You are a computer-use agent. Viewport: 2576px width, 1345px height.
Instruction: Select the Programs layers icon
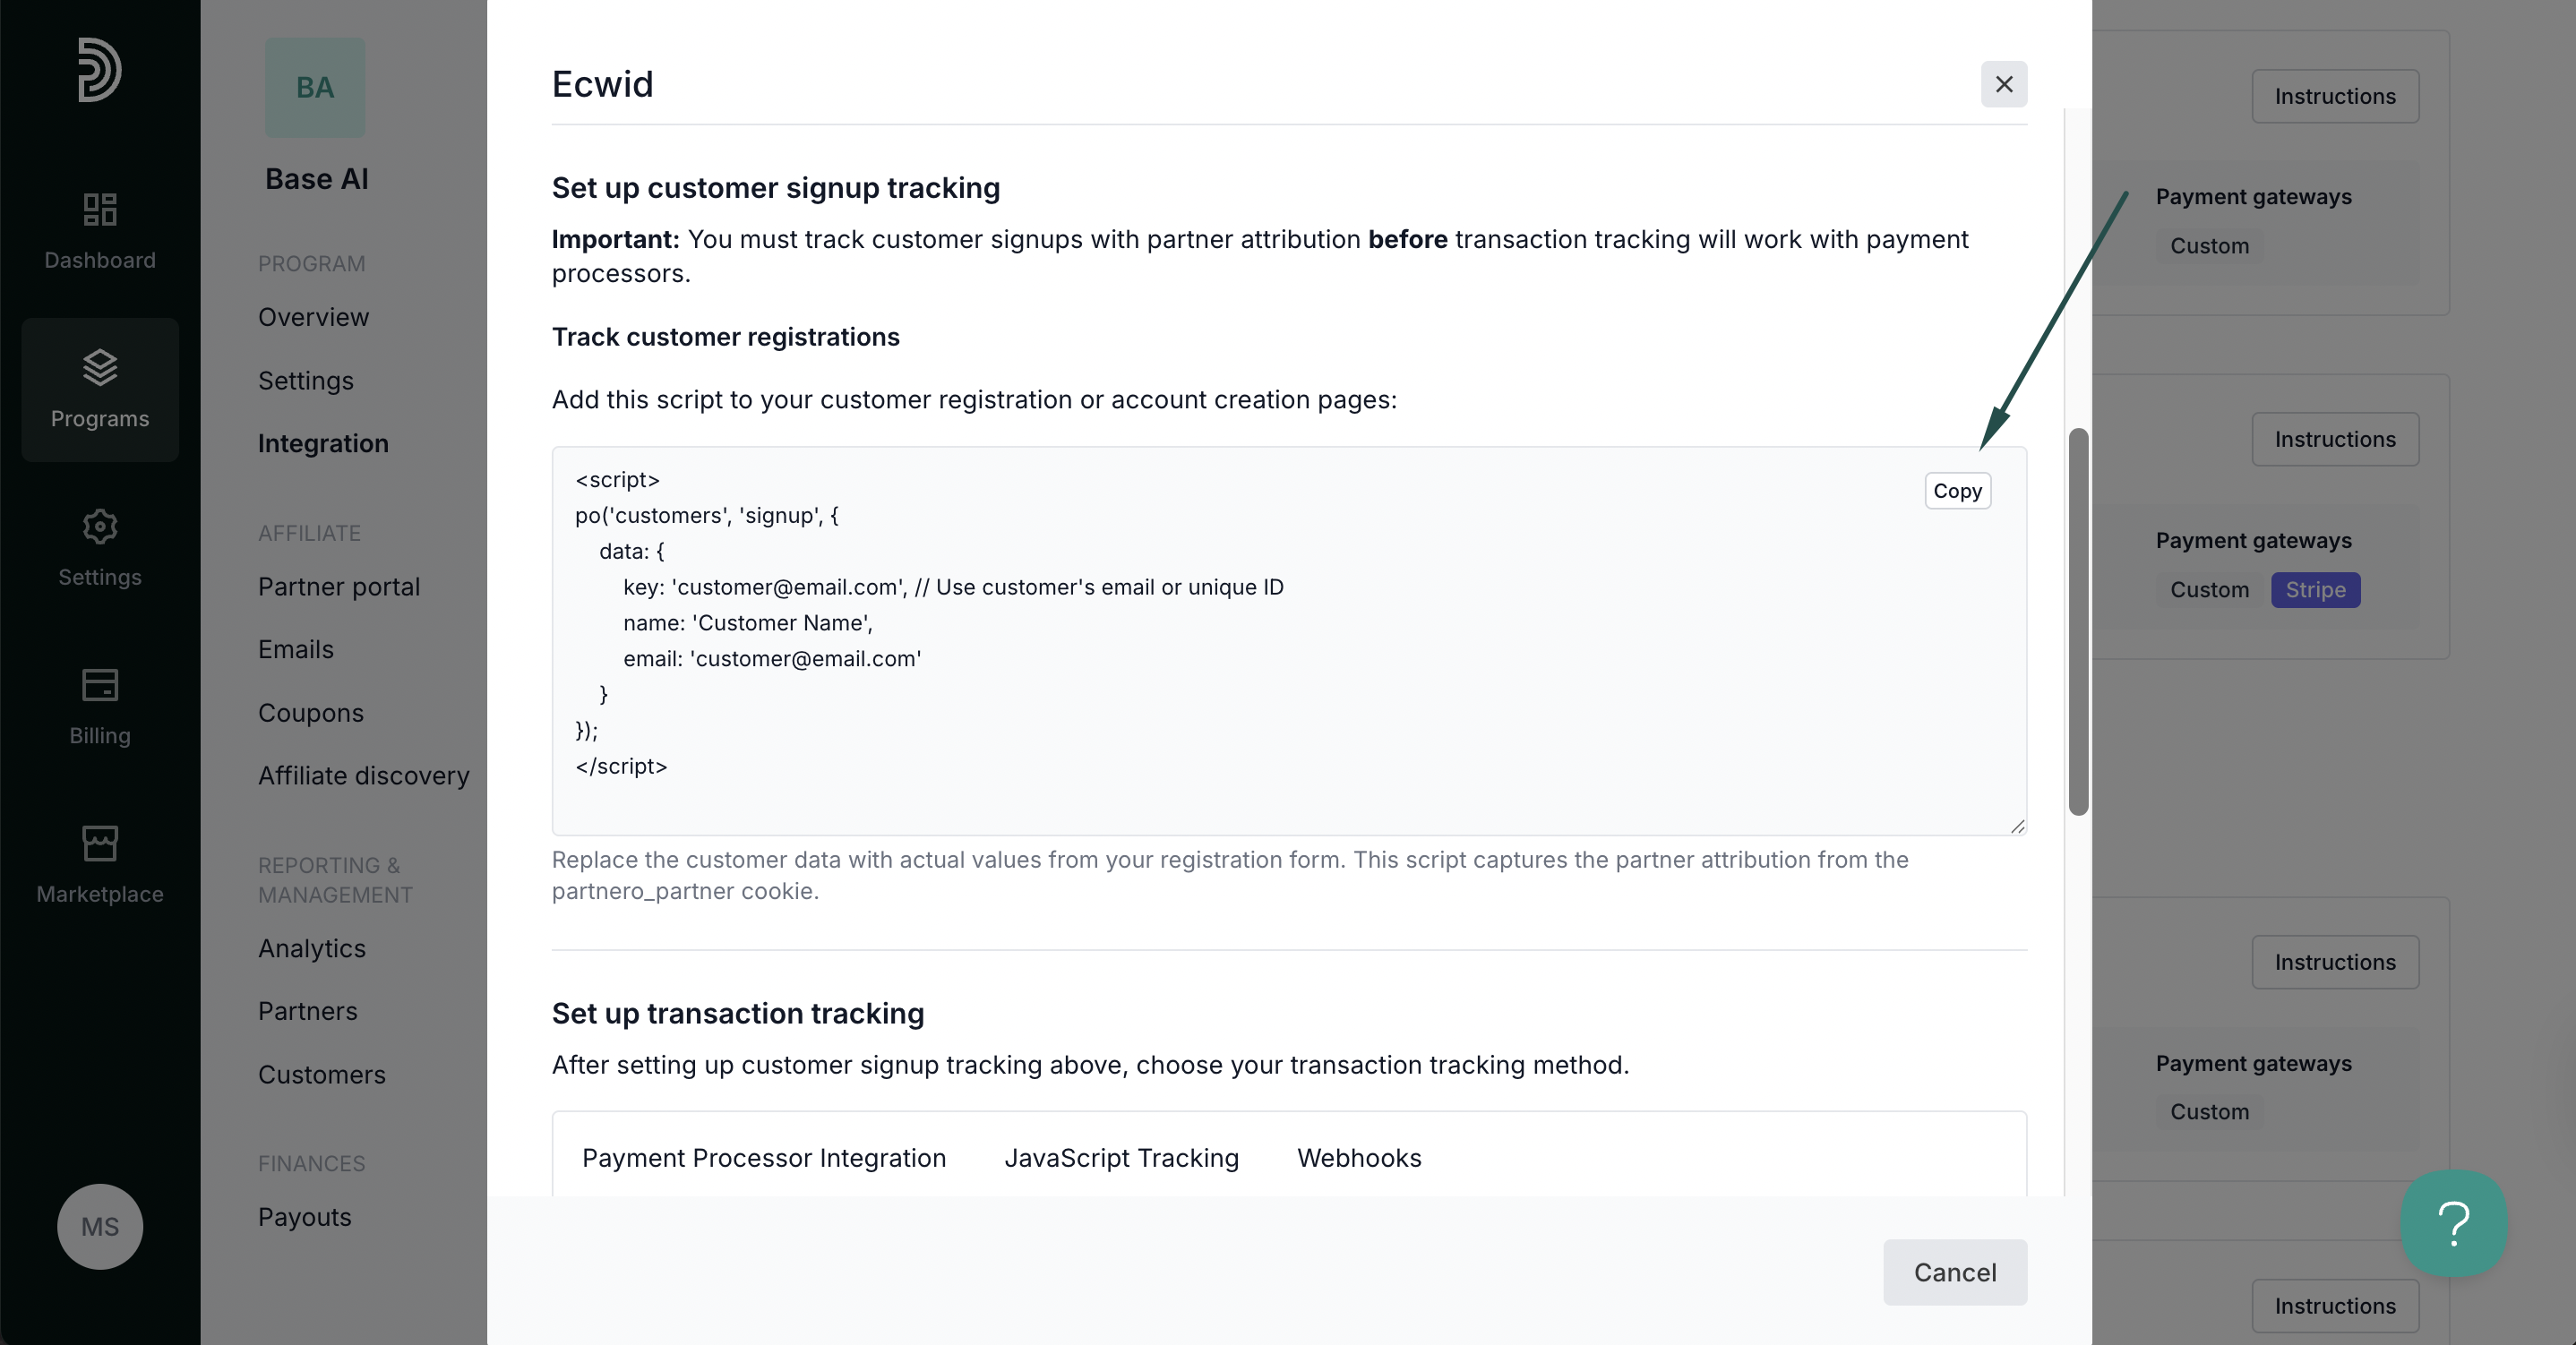pyautogui.click(x=100, y=367)
